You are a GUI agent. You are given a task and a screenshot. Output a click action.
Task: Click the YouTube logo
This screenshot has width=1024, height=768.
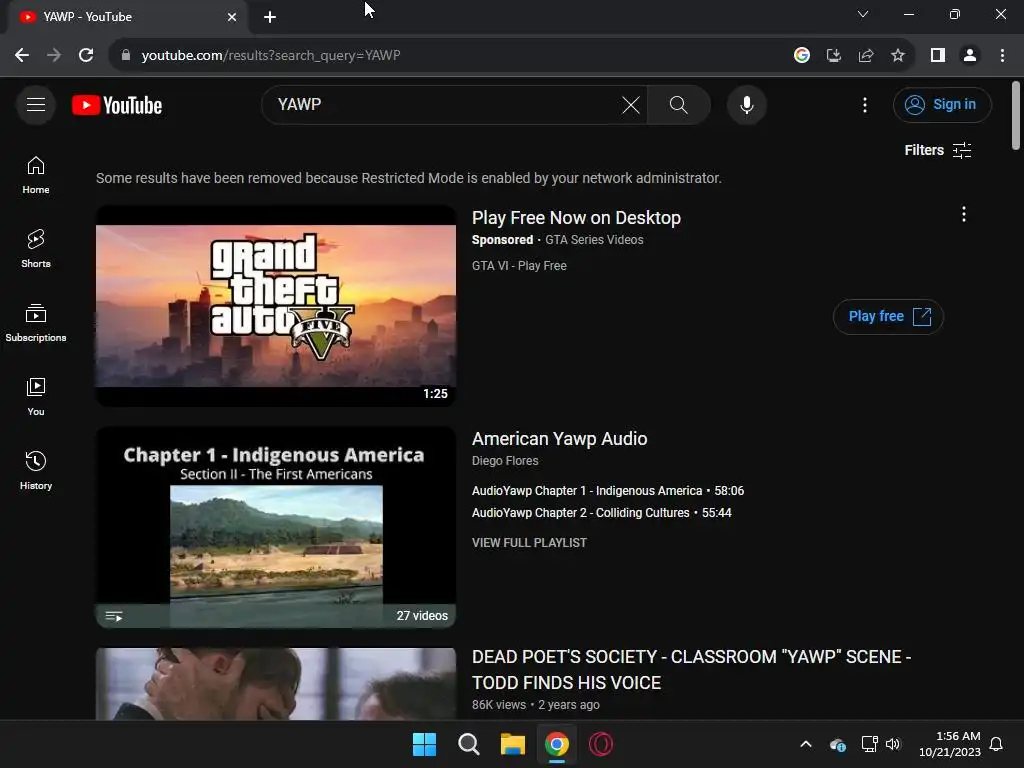click(117, 105)
